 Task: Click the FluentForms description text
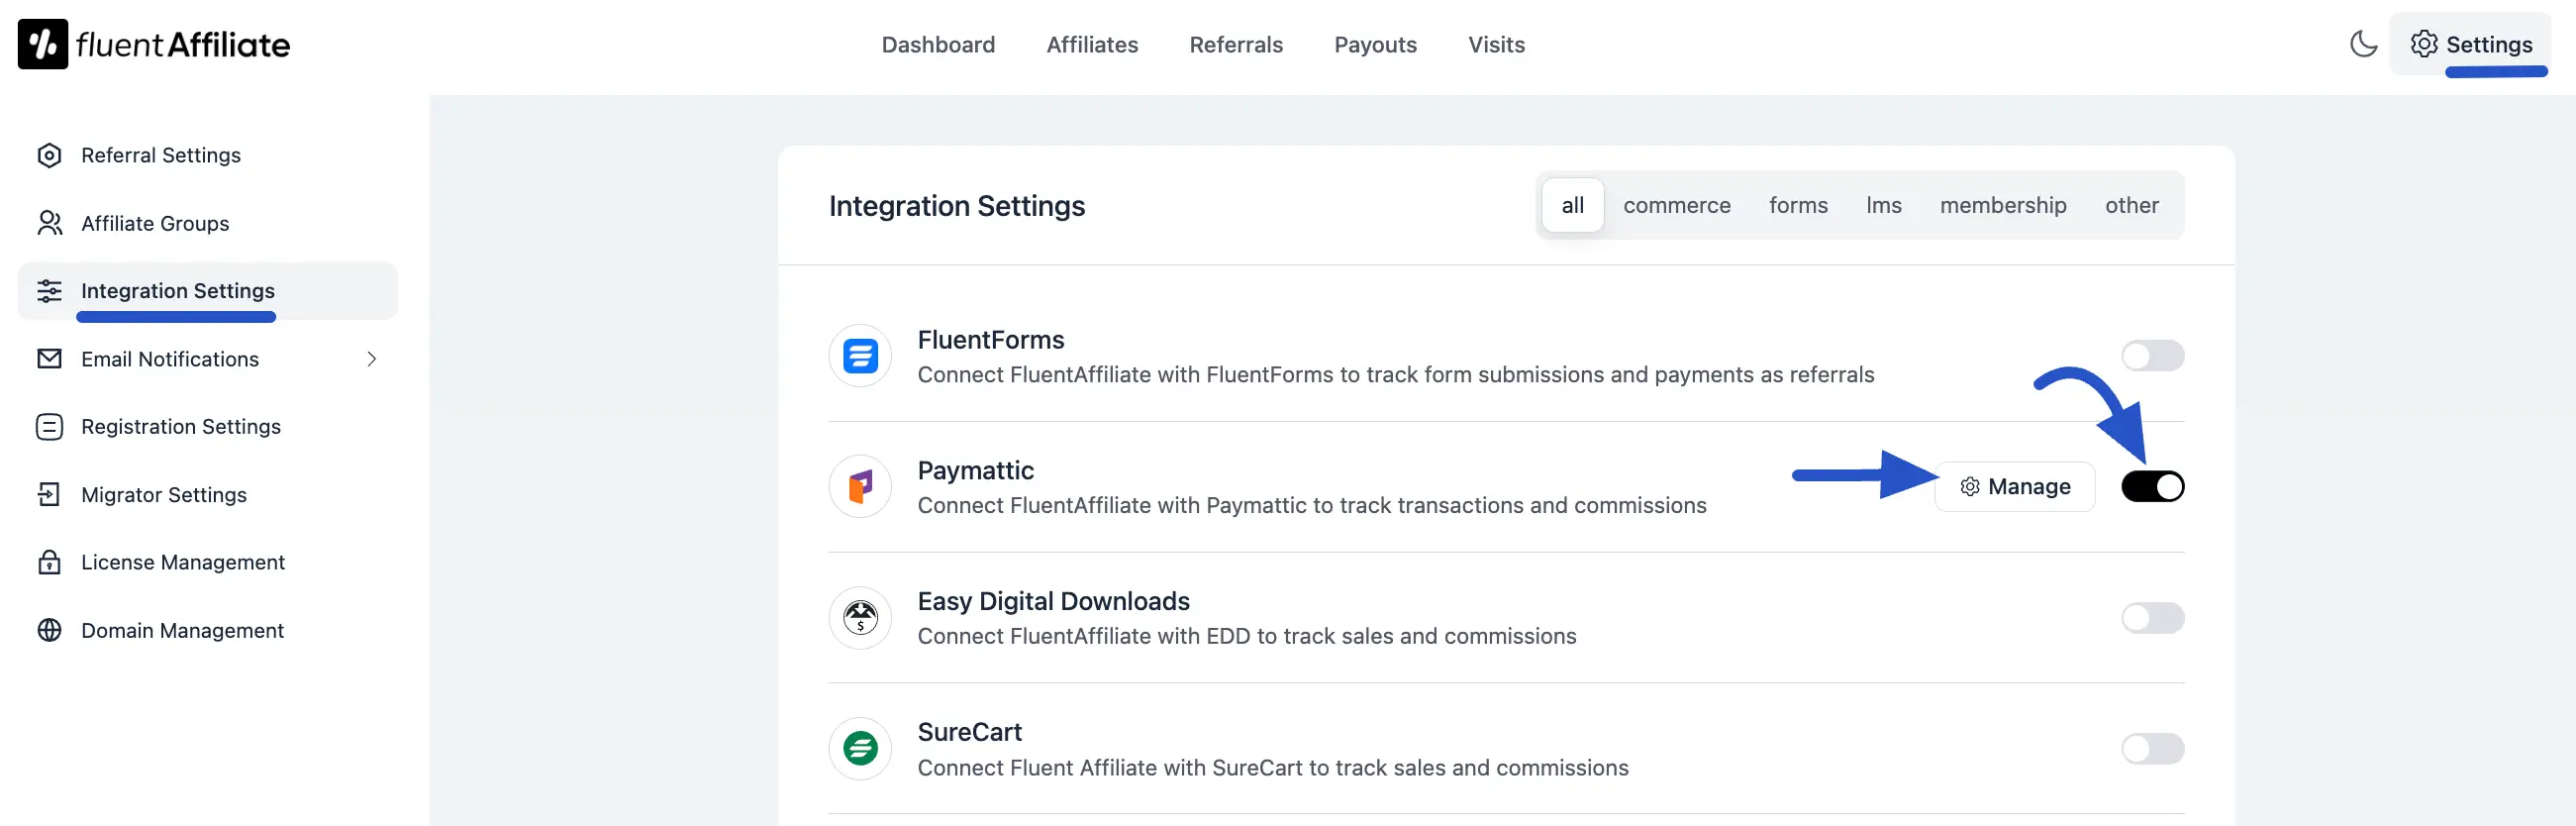tap(1396, 374)
